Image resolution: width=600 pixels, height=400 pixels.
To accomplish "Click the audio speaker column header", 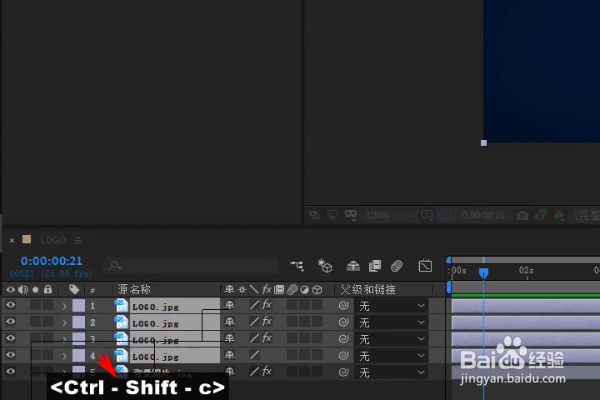I will [23, 289].
